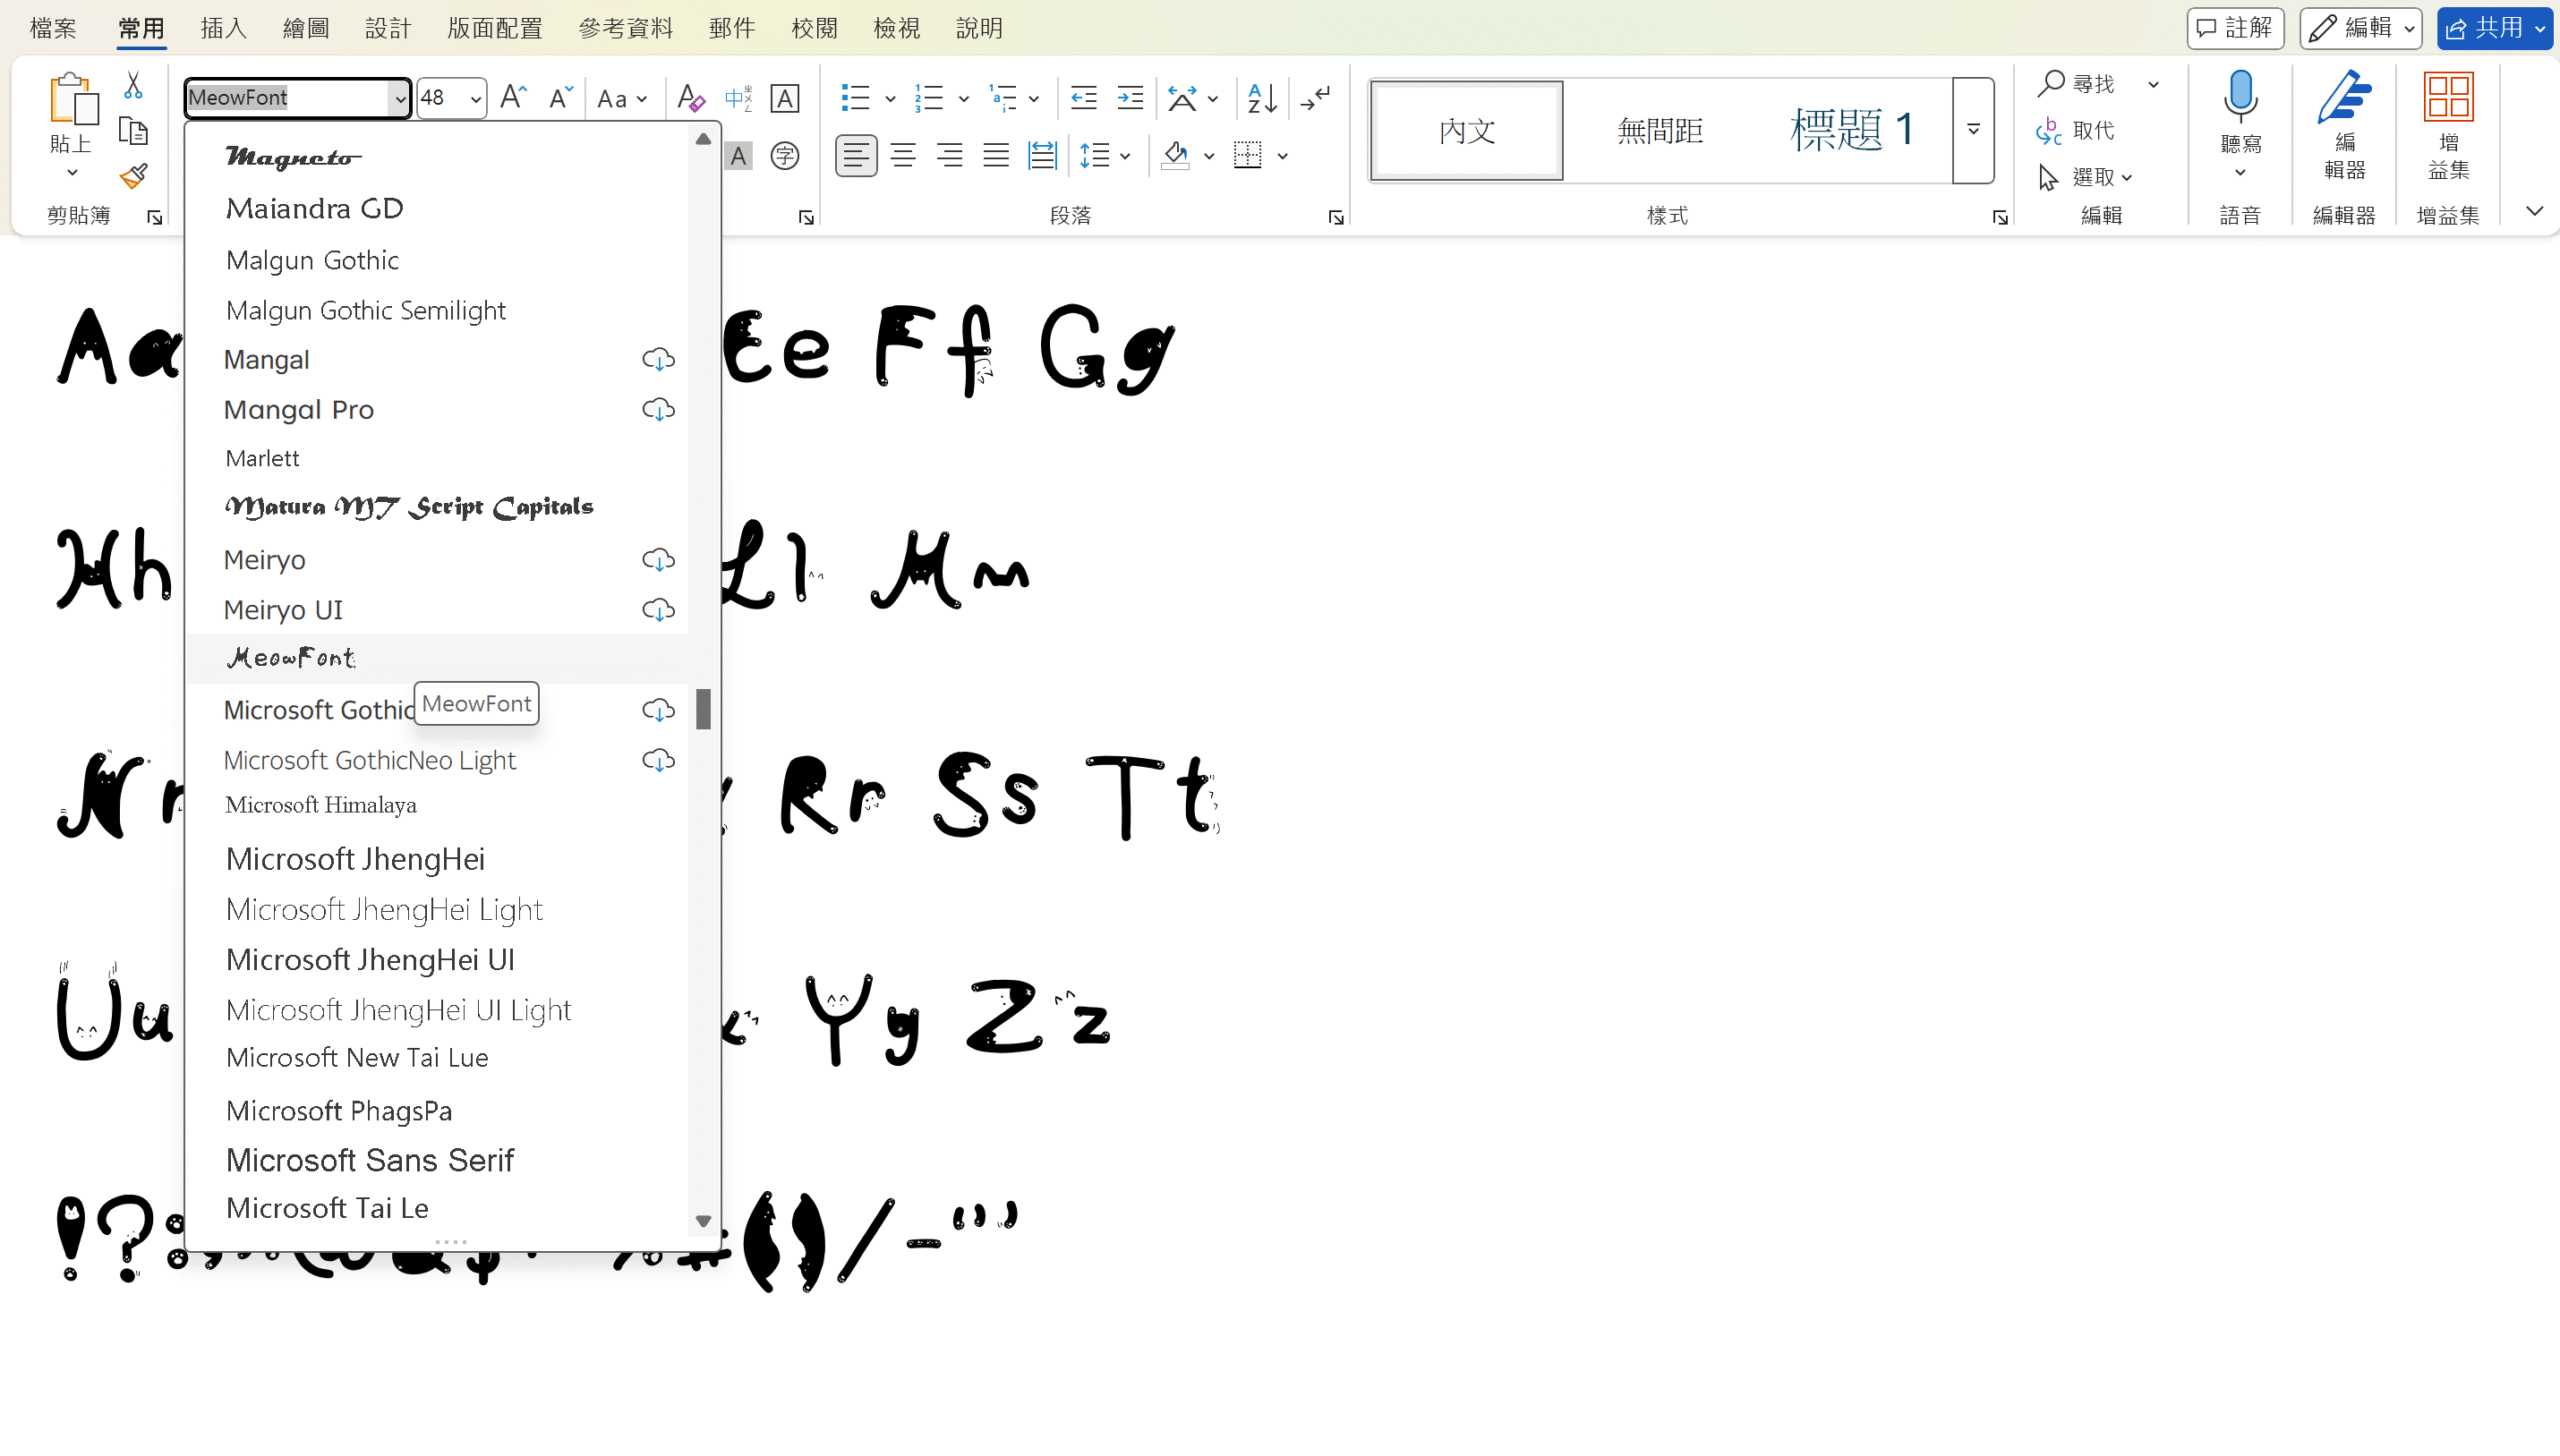Viewport: 2560px width, 1456px height.
Task: Open the Change Case dropdown
Action: tap(622, 98)
